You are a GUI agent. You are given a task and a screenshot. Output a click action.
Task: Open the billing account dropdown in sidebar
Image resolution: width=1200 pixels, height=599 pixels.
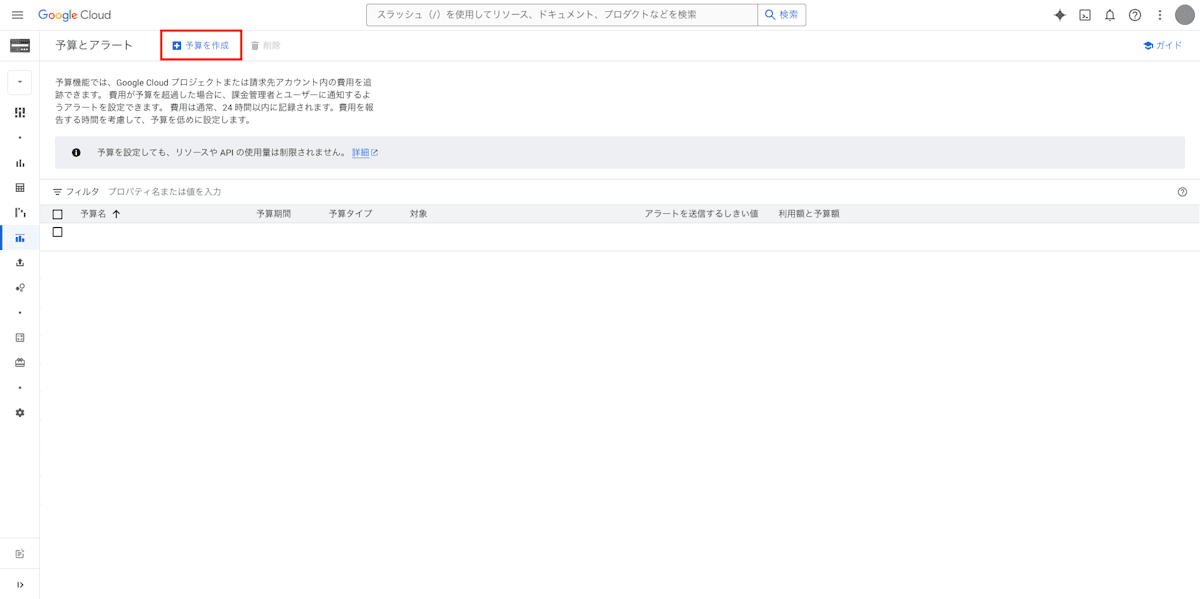[20, 82]
